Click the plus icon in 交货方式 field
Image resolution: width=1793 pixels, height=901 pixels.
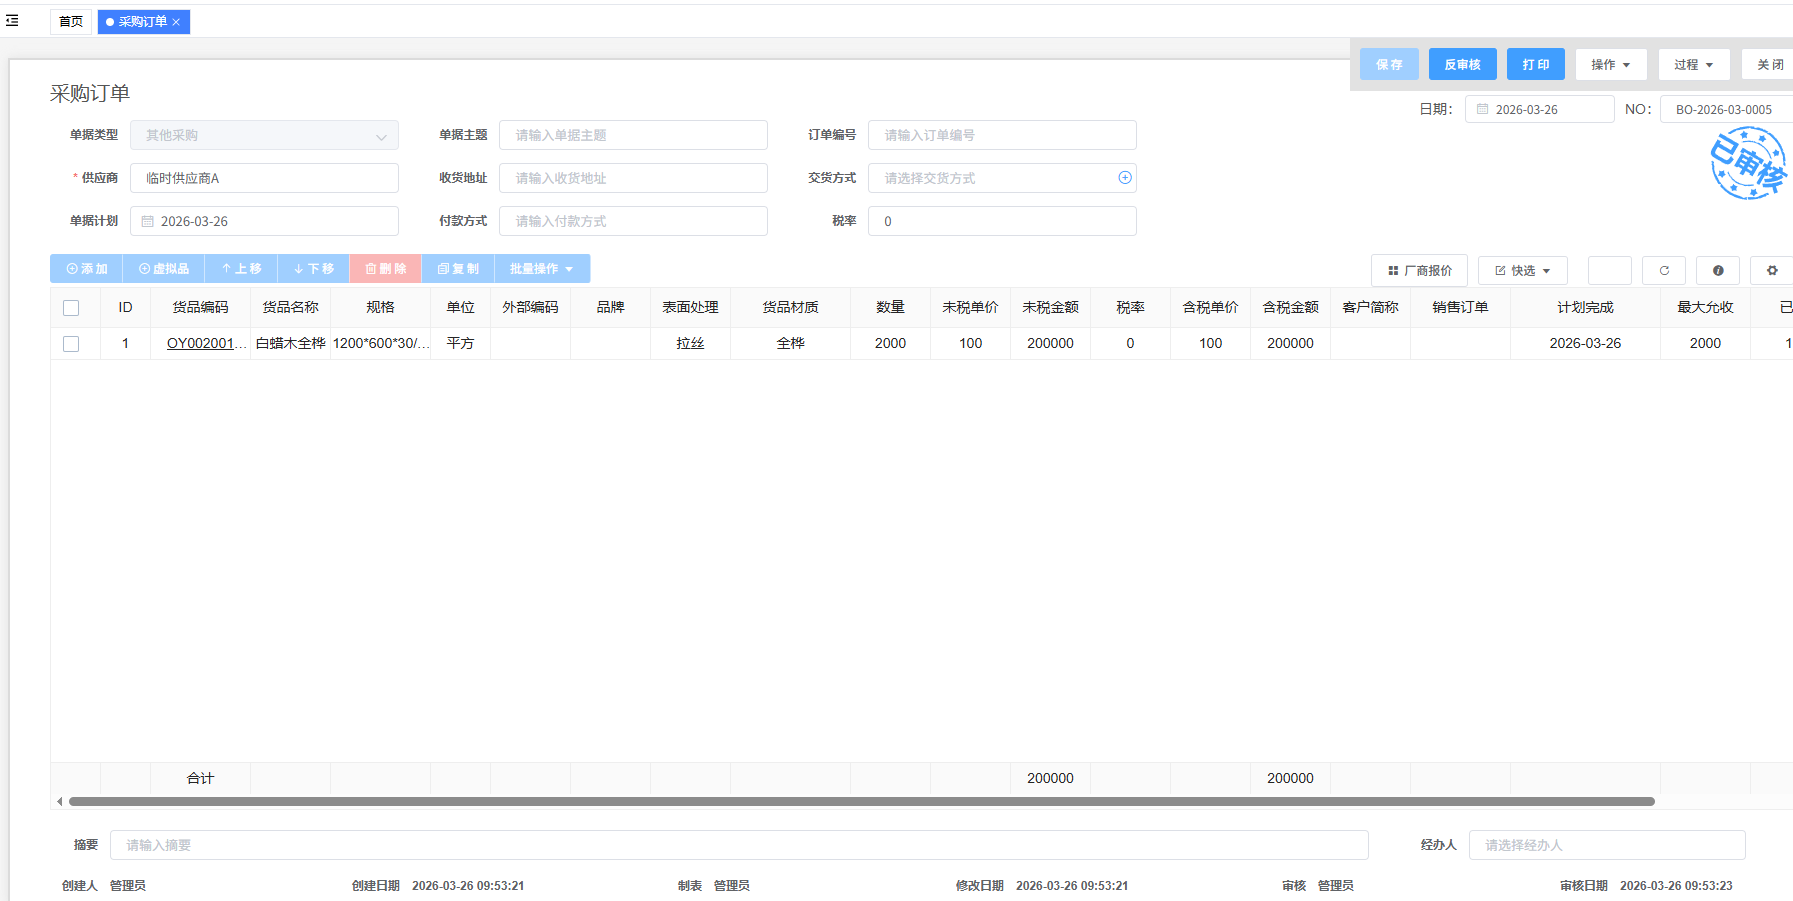tap(1125, 178)
